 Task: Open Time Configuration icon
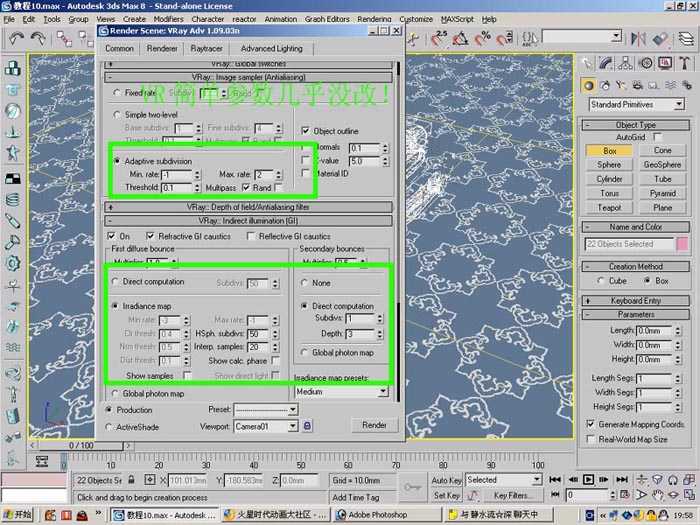click(x=625, y=495)
